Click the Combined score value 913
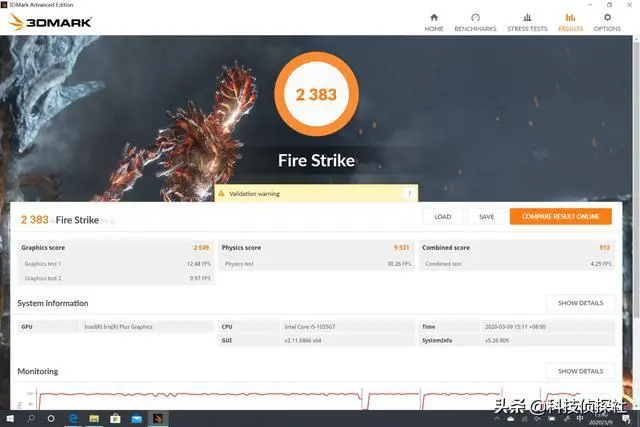This screenshot has height=427, width=640. (x=604, y=247)
